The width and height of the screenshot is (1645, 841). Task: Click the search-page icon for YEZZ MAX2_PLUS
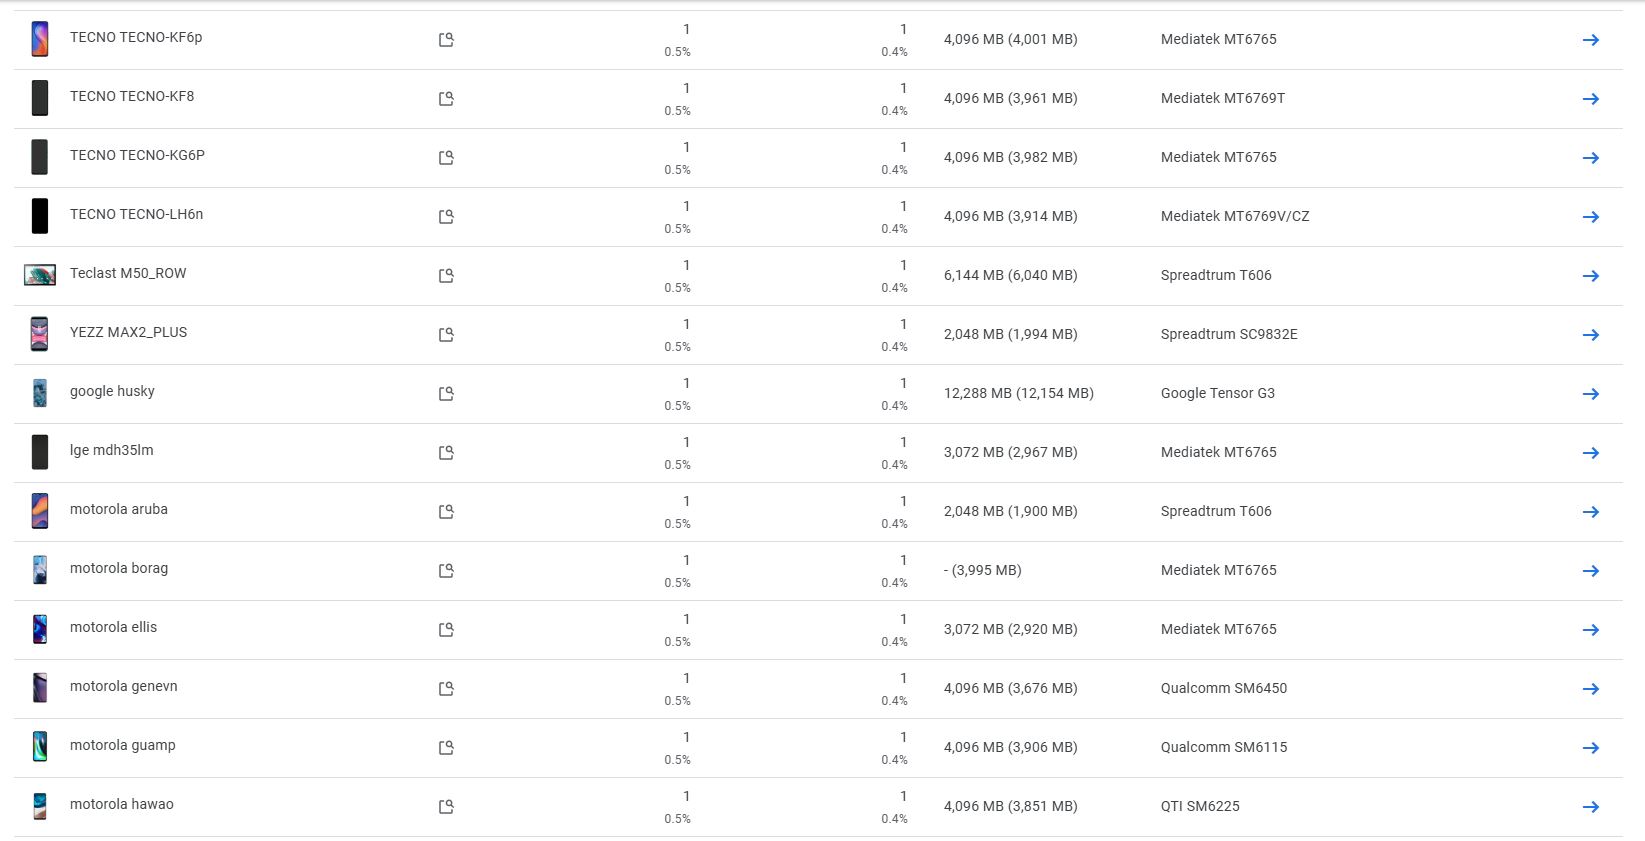click(x=446, y=335)
